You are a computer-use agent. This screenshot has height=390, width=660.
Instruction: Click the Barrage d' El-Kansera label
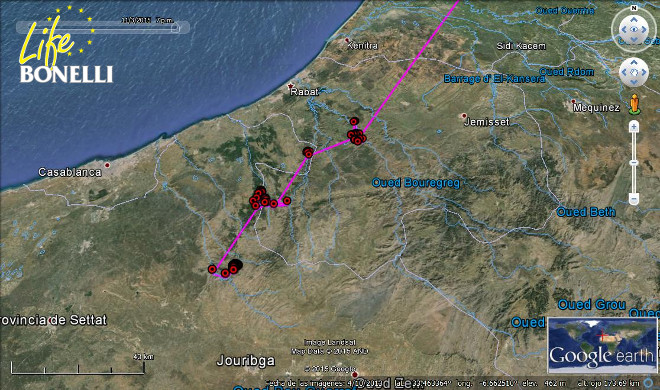[495, 79]
